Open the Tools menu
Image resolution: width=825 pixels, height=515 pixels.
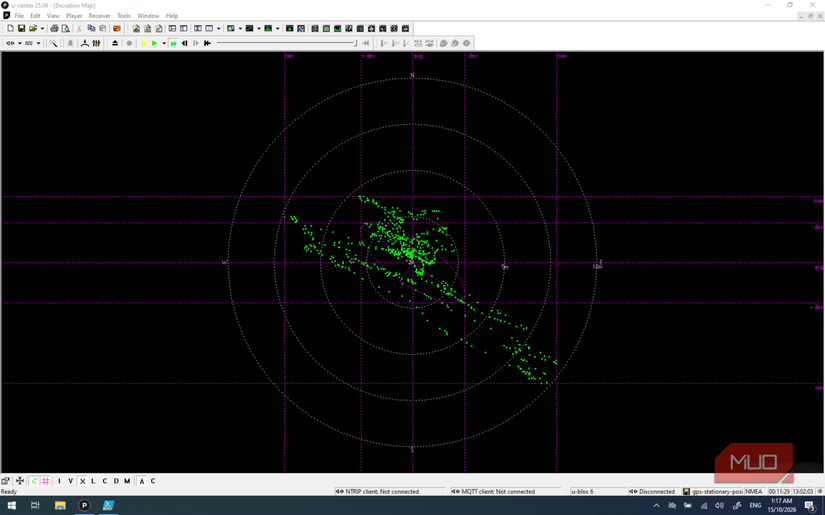tap(124, 16)
